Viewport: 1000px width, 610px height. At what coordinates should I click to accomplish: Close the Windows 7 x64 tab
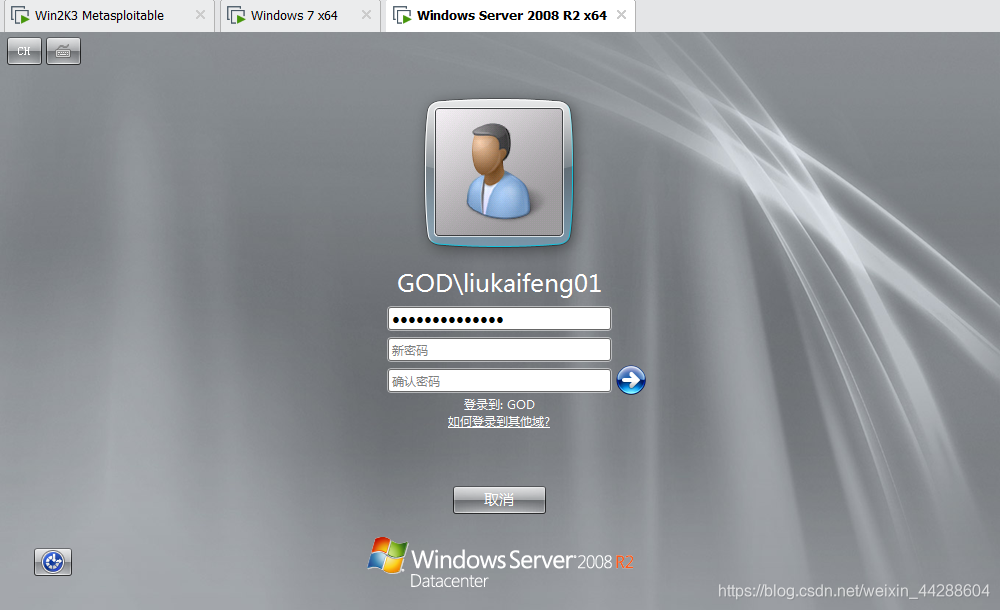tap(366, 15)
